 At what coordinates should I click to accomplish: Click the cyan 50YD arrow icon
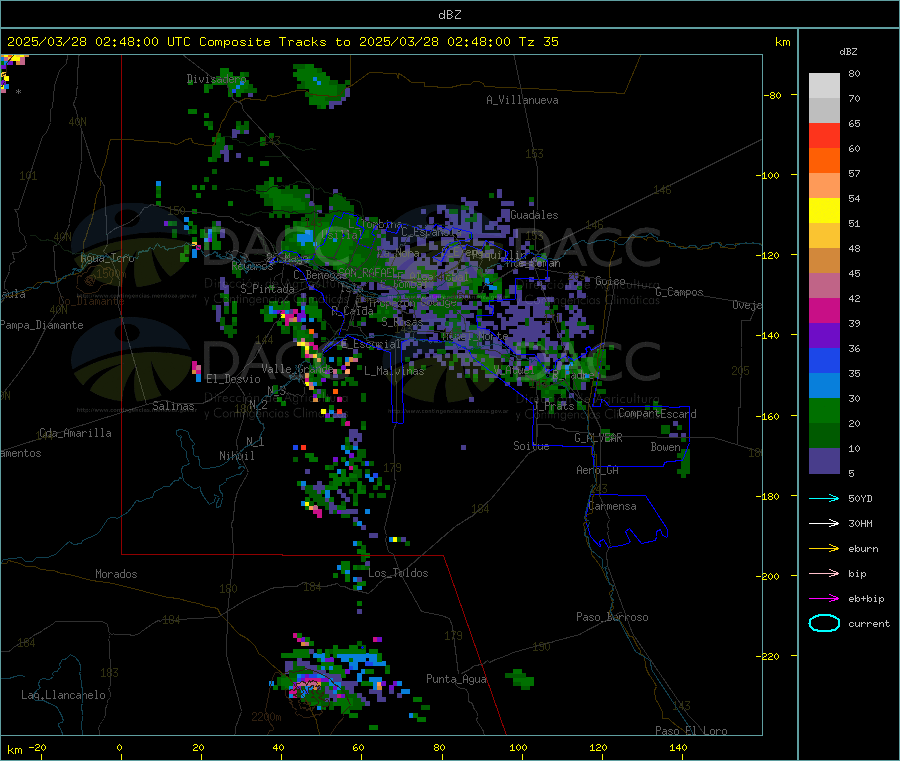[x=824, y=498]
